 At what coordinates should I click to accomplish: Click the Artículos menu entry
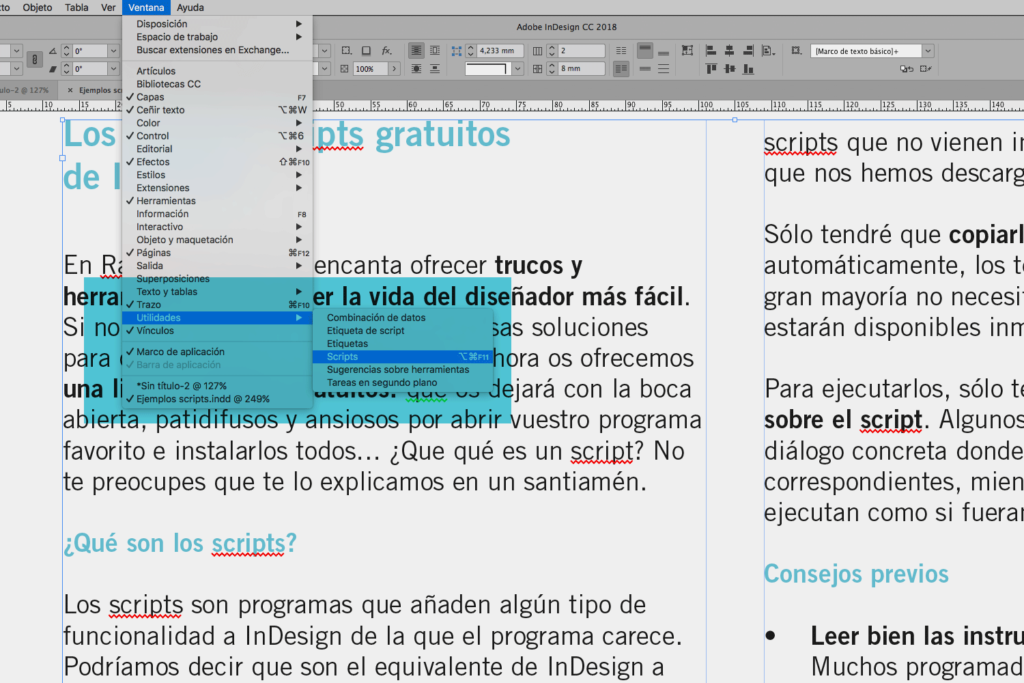pos(217,71)
